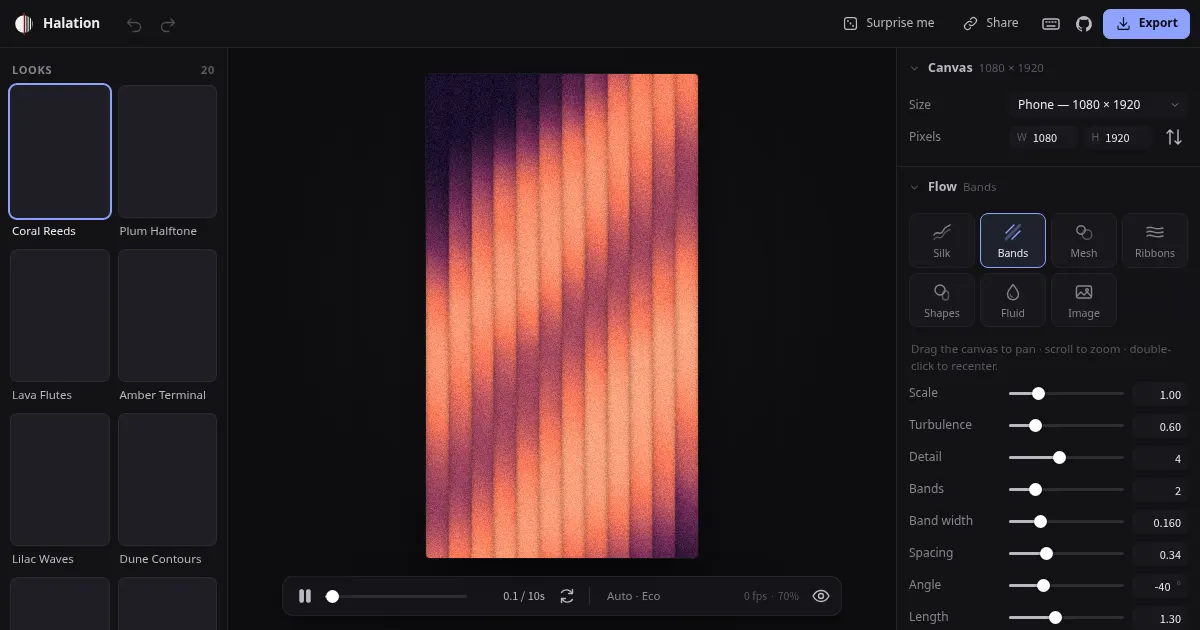Click the LOOKS panel heading
This screenshot has height=630, width=1200.
32,70
